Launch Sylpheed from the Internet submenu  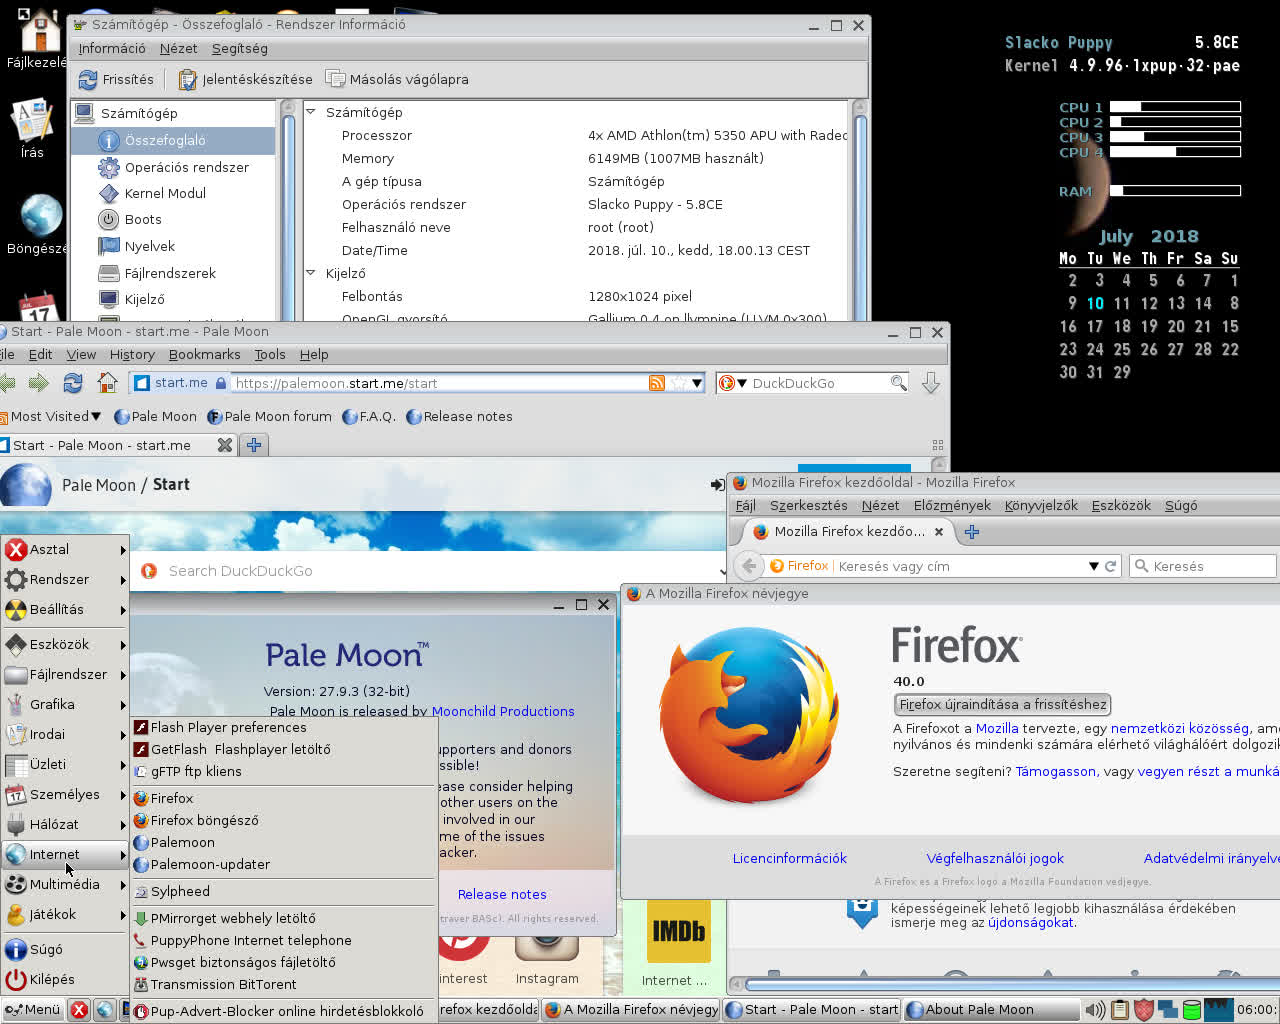pyautogui.click(x=284, y=891)
